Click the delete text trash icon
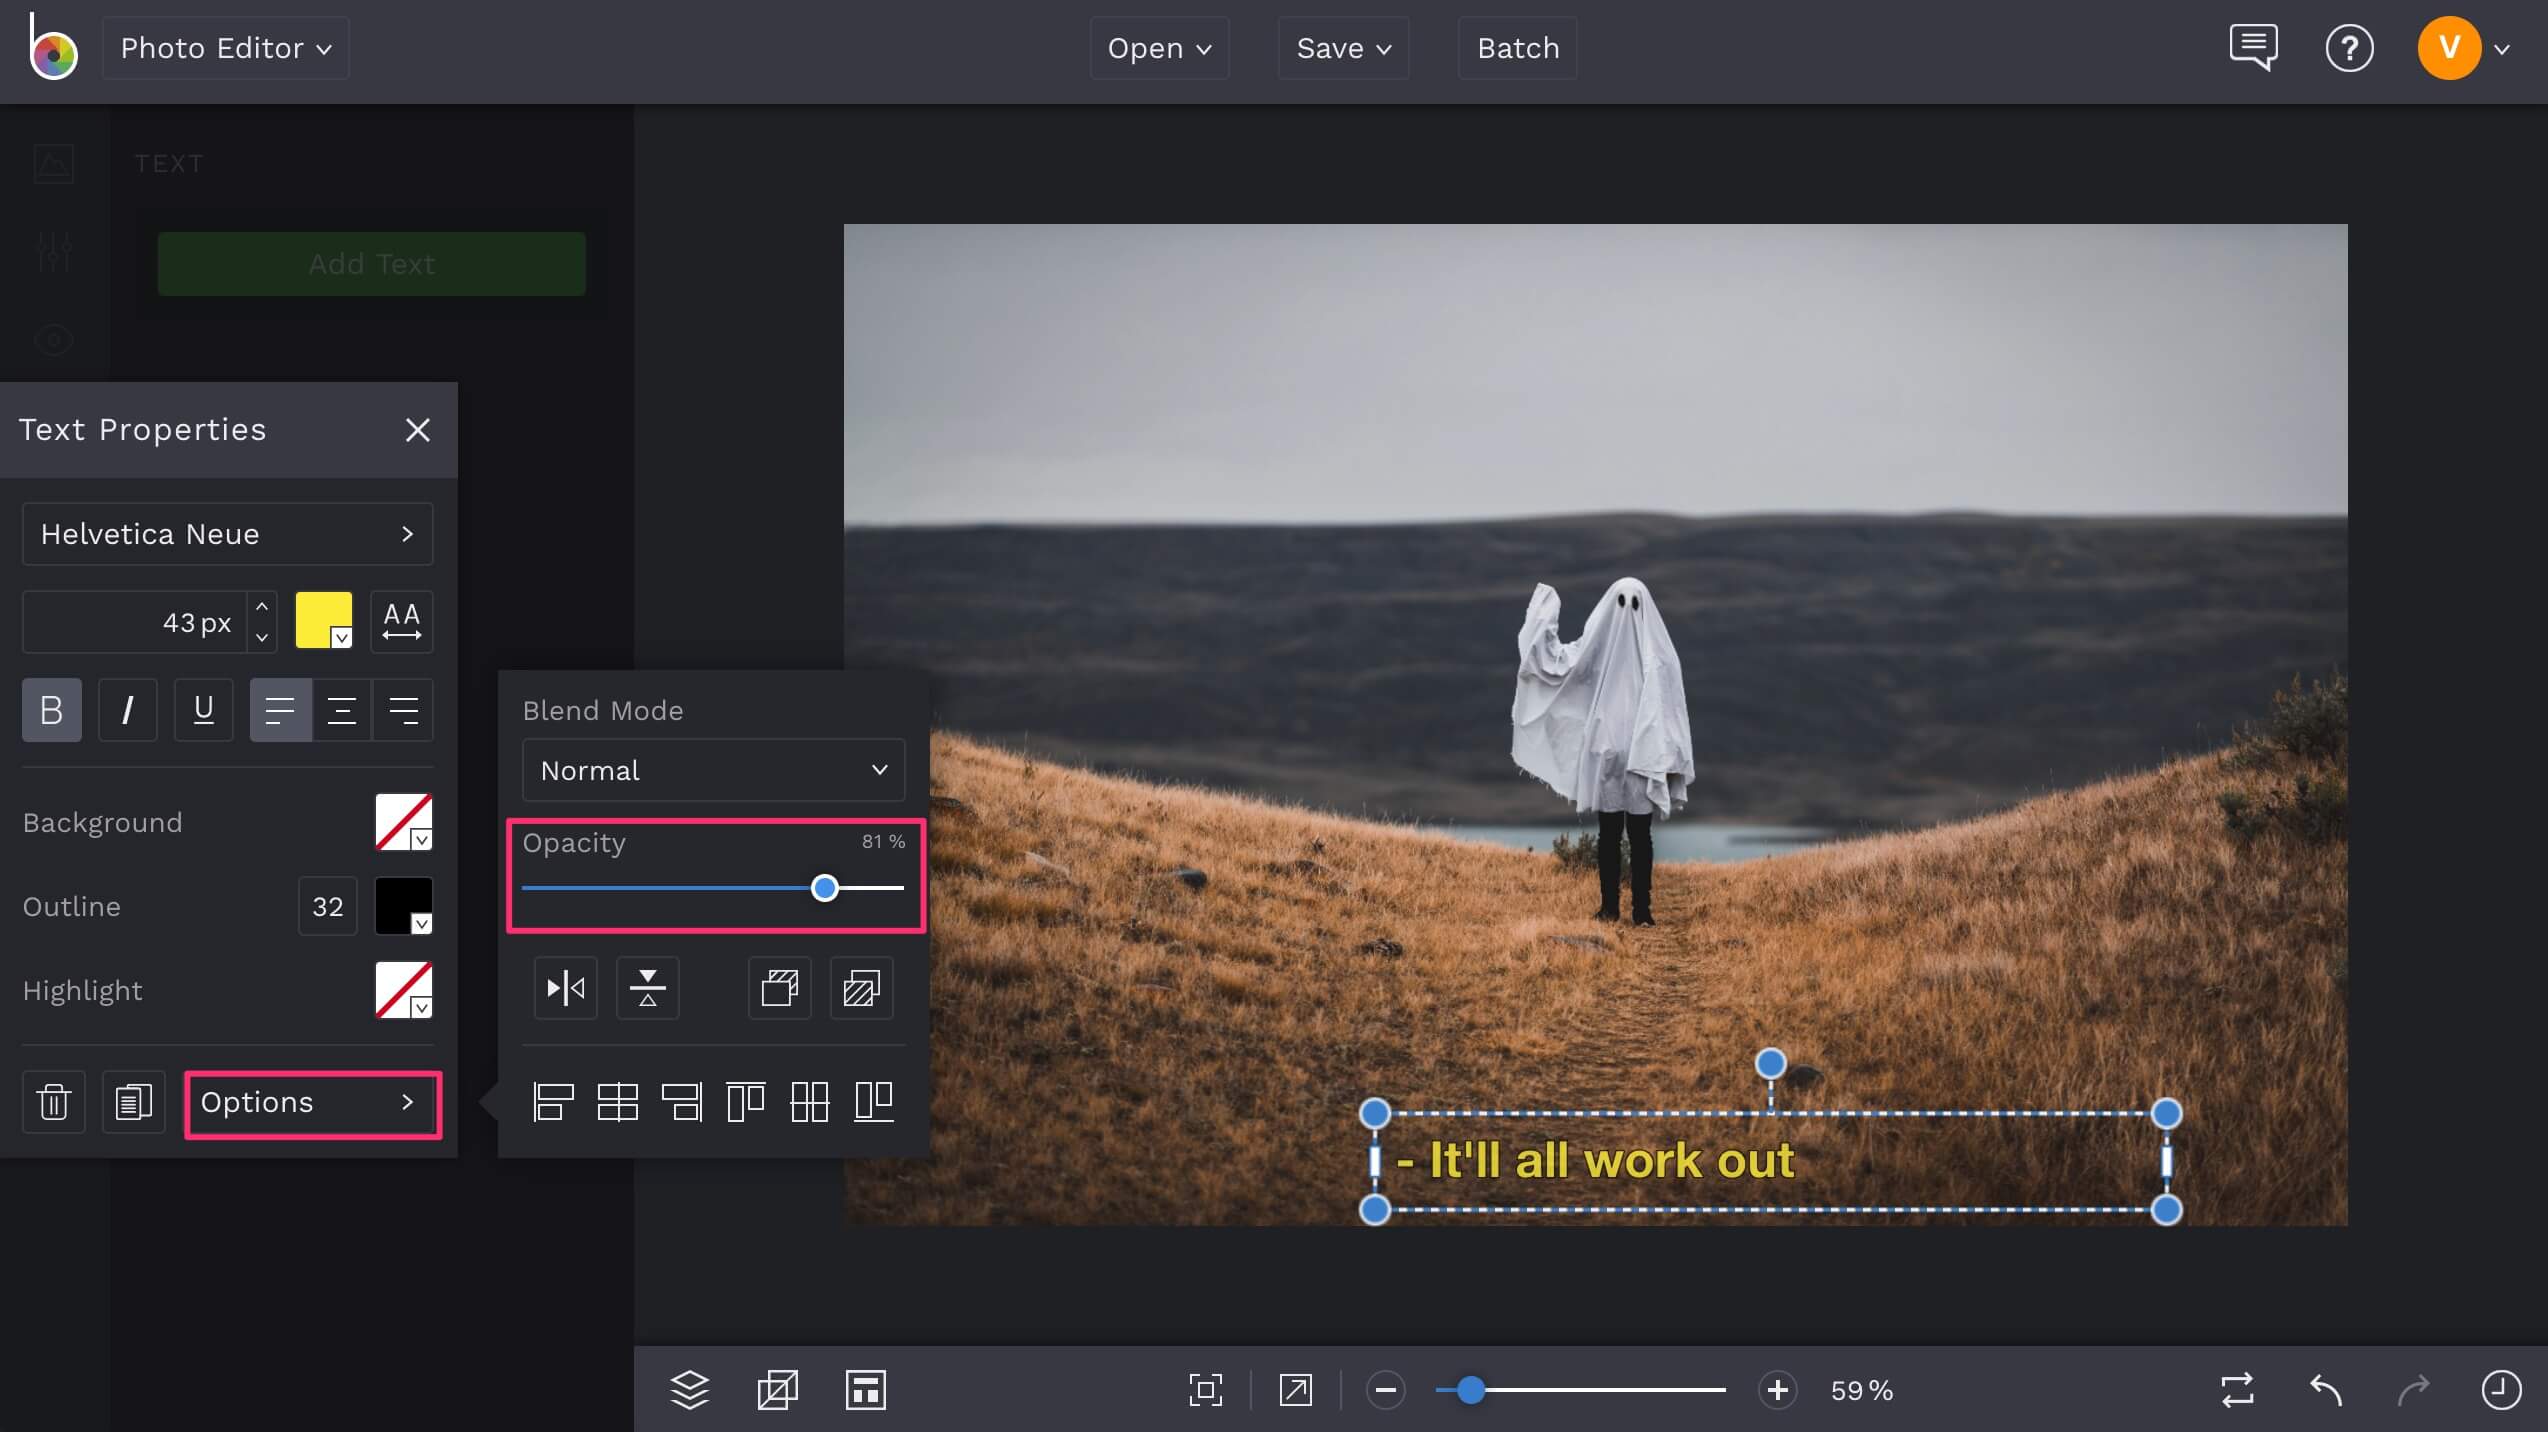Screen dimensions: 2548x1432 point(53,1102)
